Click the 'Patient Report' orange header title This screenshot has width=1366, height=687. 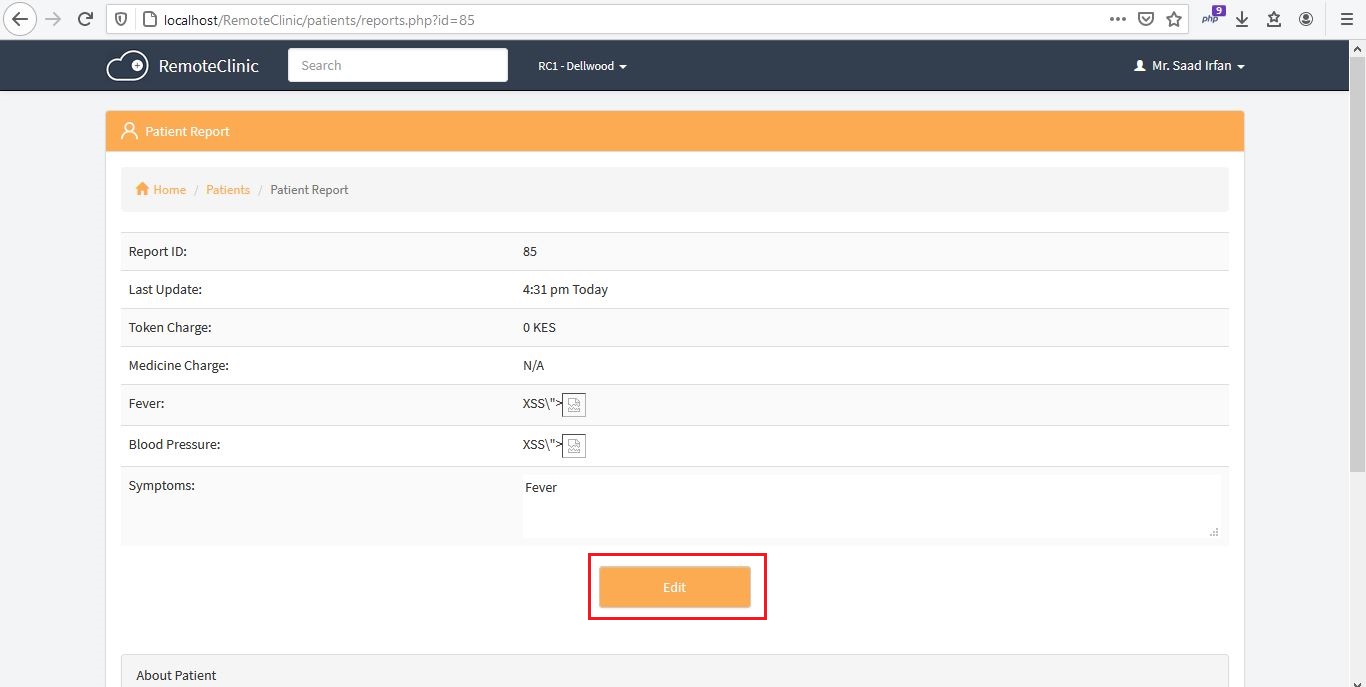click(187, 131)
